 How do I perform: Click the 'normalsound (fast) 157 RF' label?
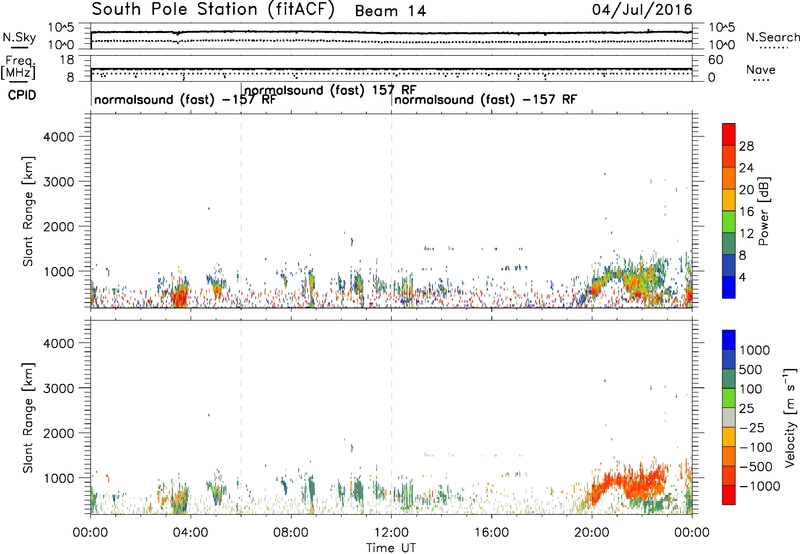pos(330,90)
